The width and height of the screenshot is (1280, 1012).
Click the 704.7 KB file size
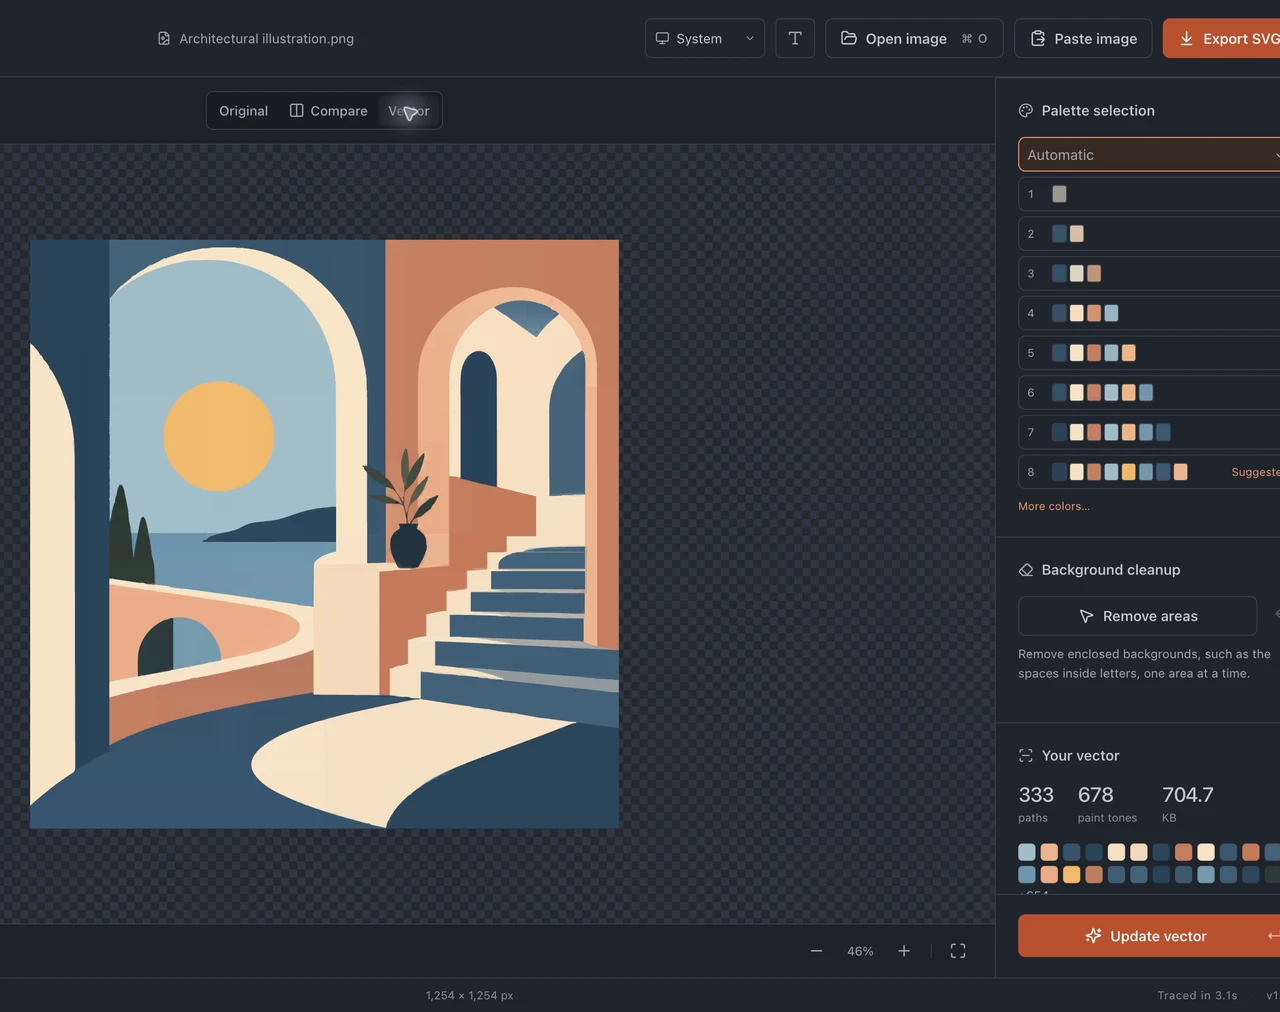coord(1188,795)
